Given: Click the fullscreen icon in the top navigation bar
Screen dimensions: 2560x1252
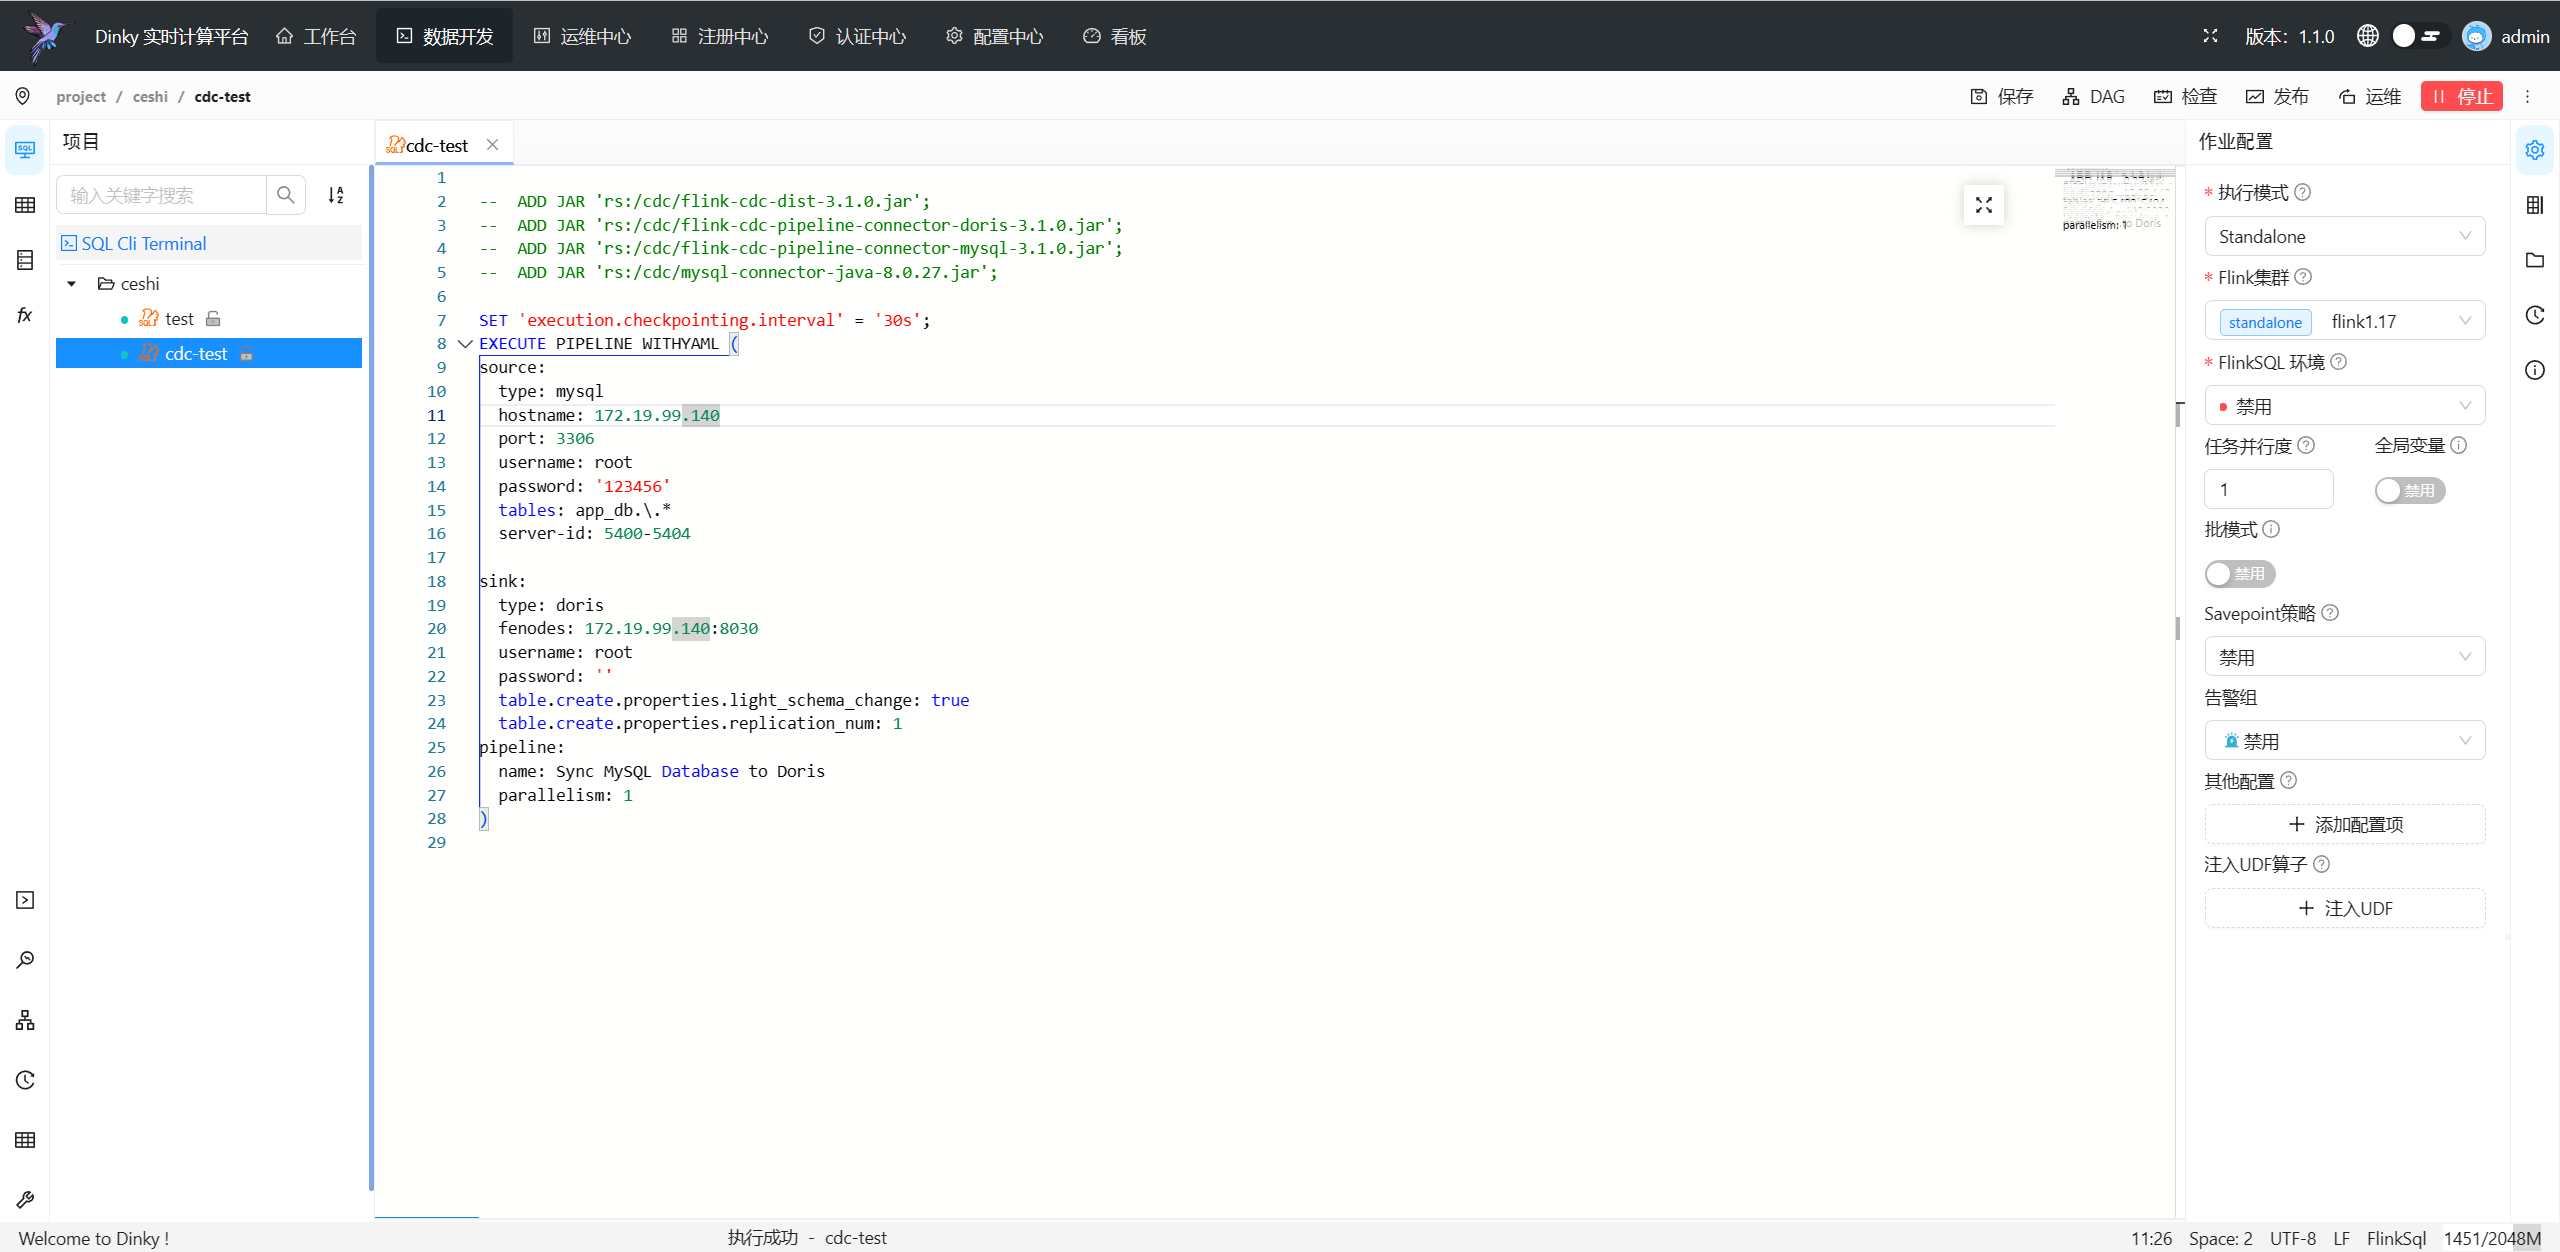Looking at the screenshot, I should tap(2210, 36).
